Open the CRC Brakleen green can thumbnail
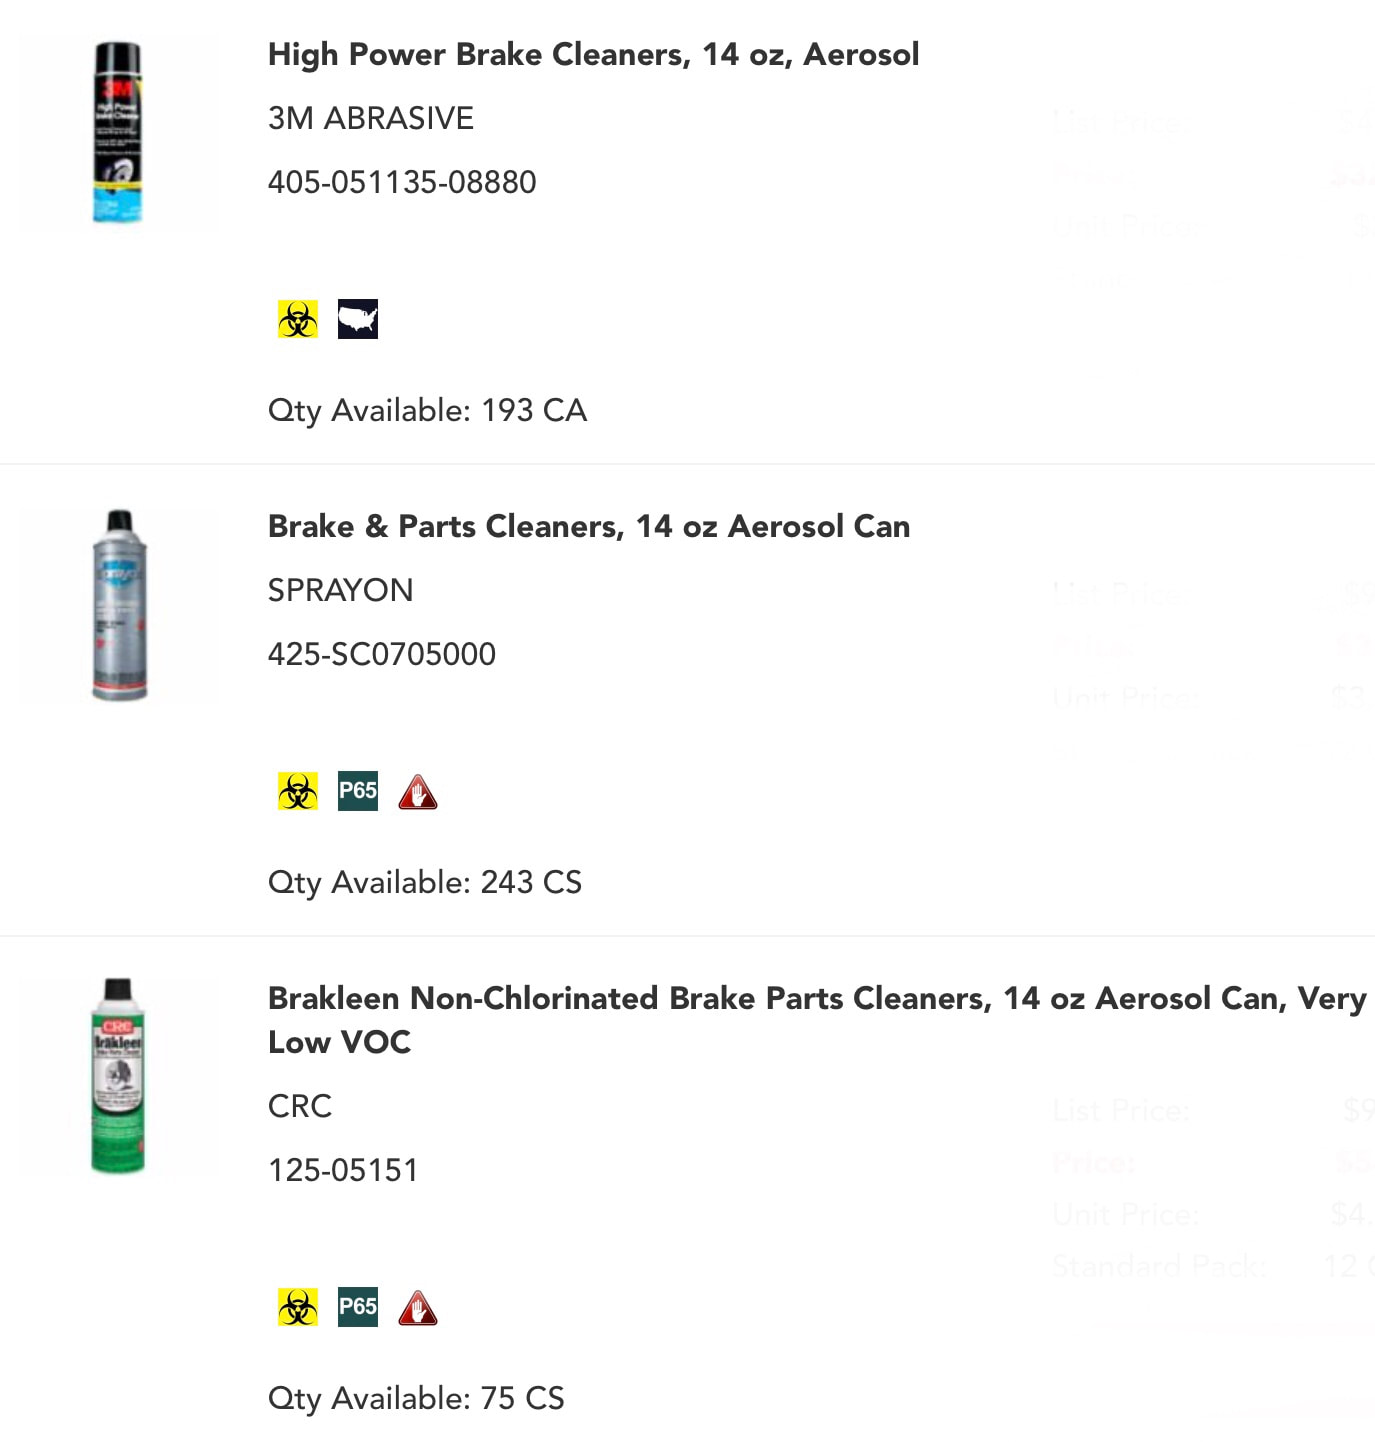Viewport: 1375px width, 1442px height. (118, 1077)
